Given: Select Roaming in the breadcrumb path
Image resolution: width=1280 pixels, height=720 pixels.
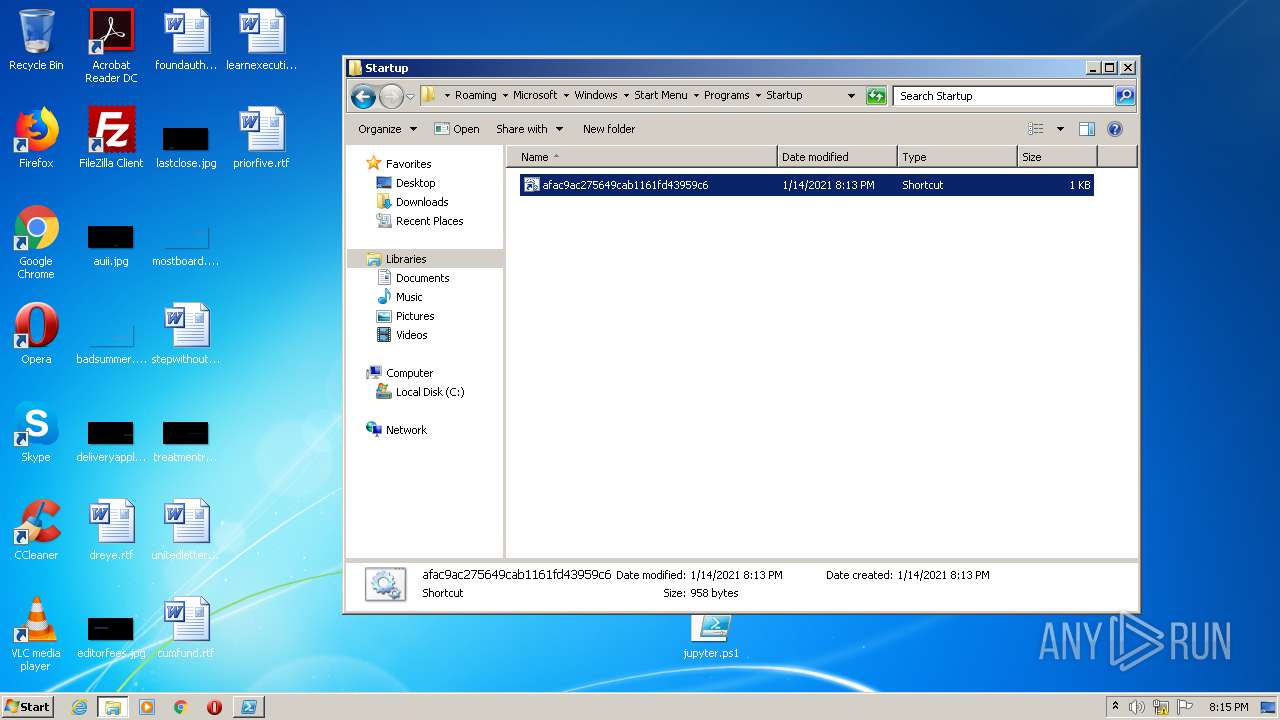Looking at the screenshot, I should point(475,96).
